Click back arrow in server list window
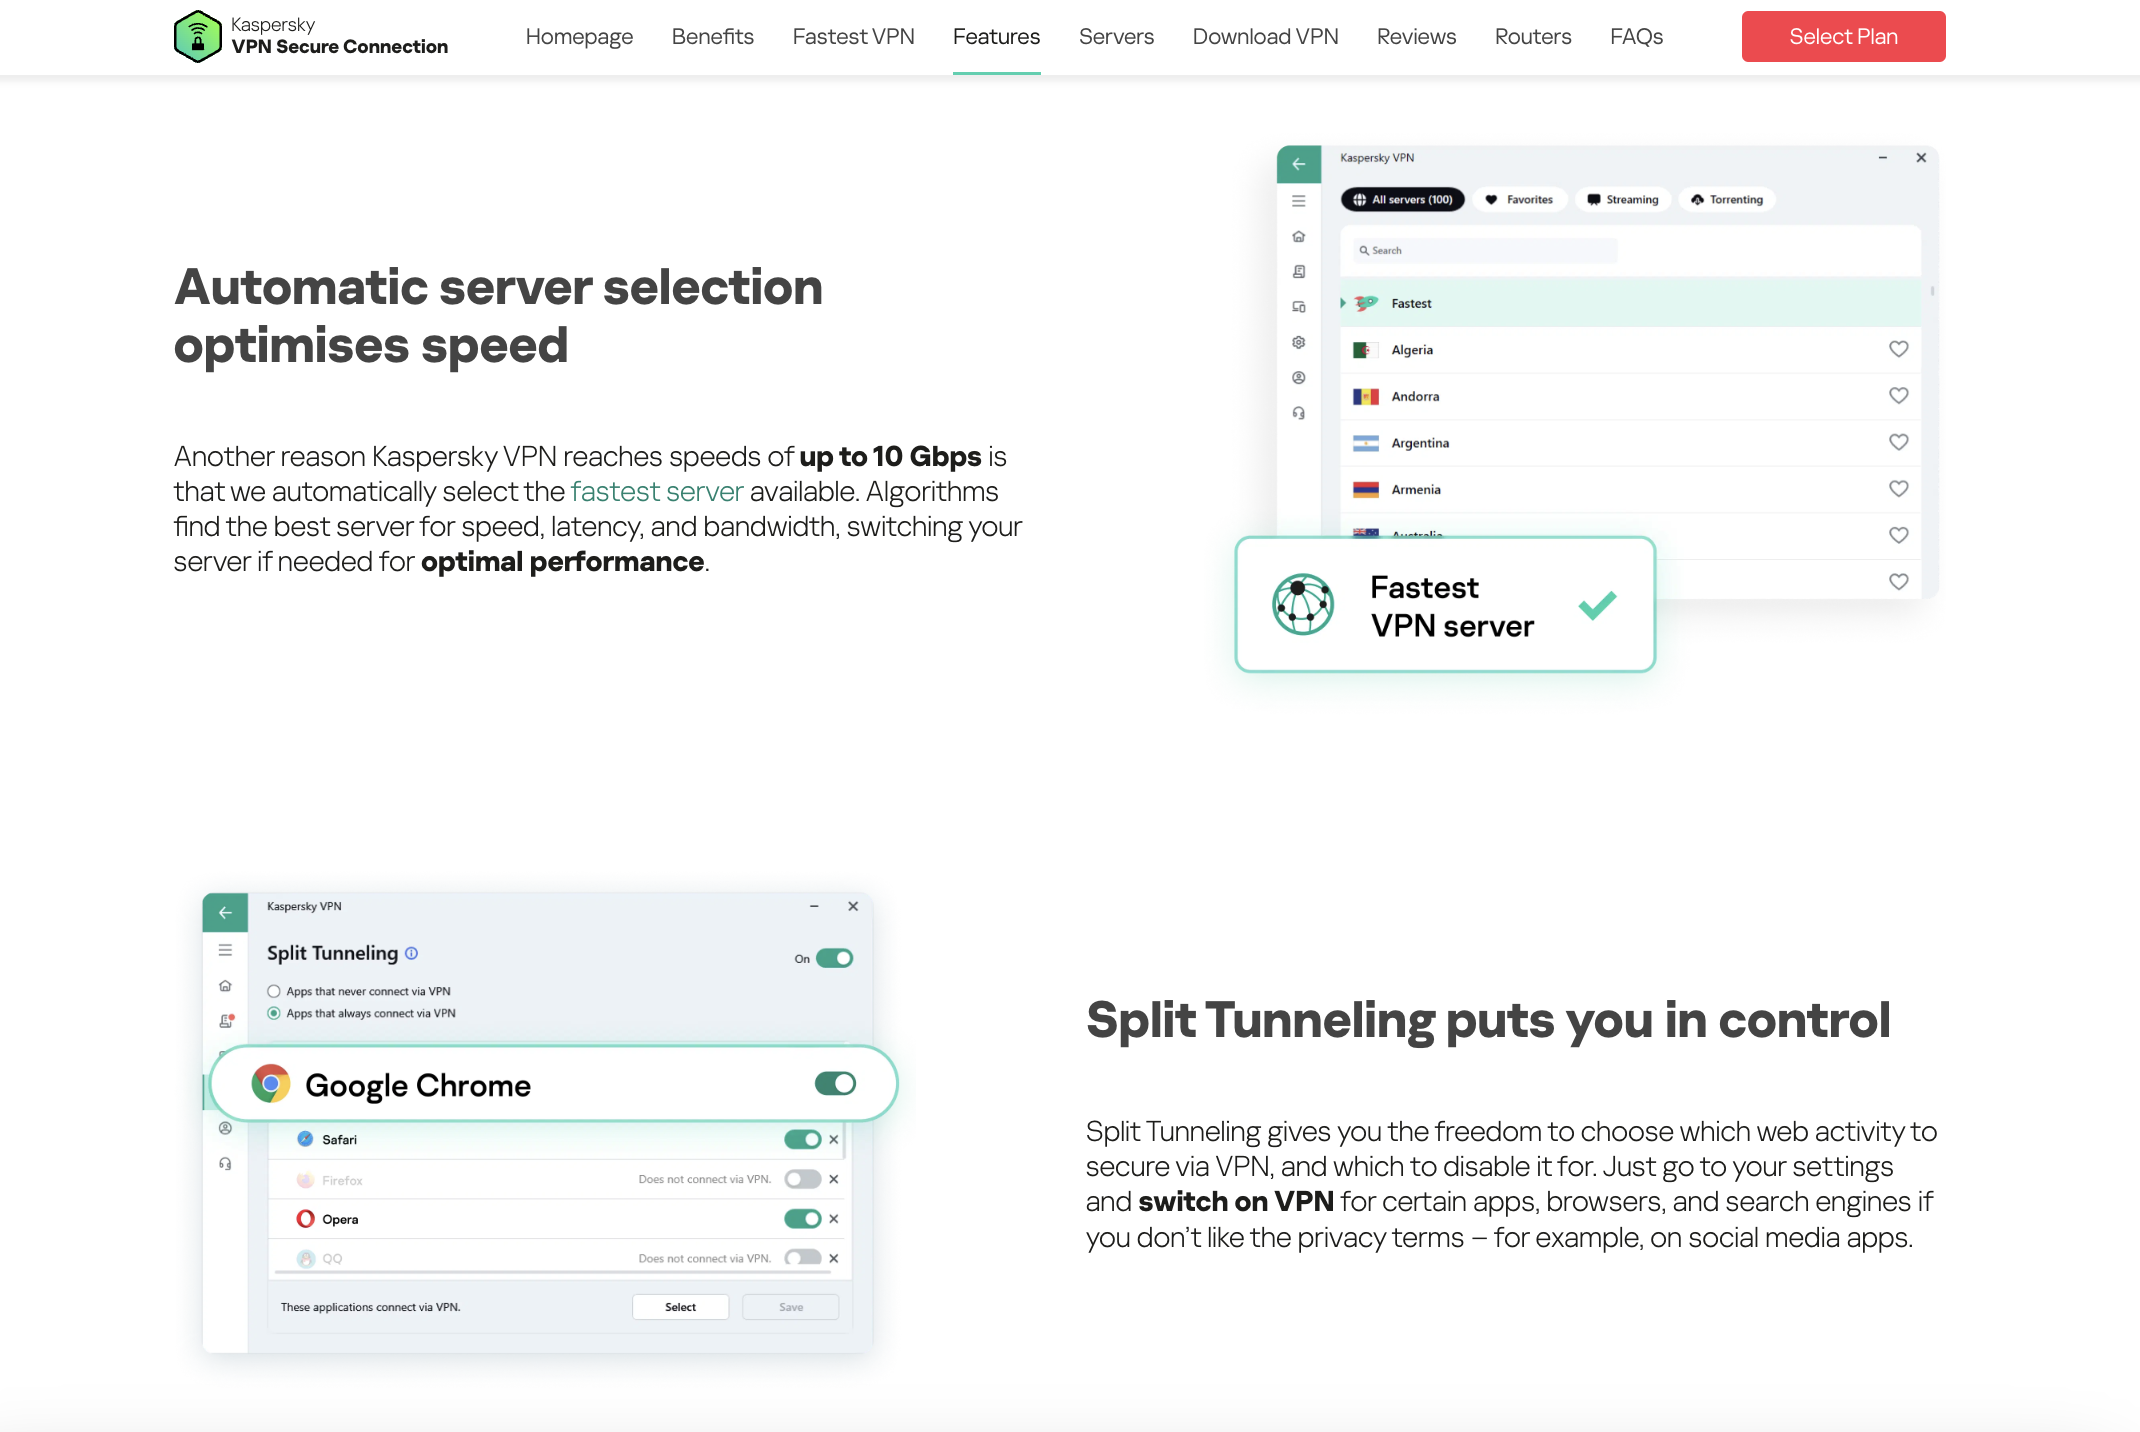Viewport: 2140px width, 1432px height. 1298,164
